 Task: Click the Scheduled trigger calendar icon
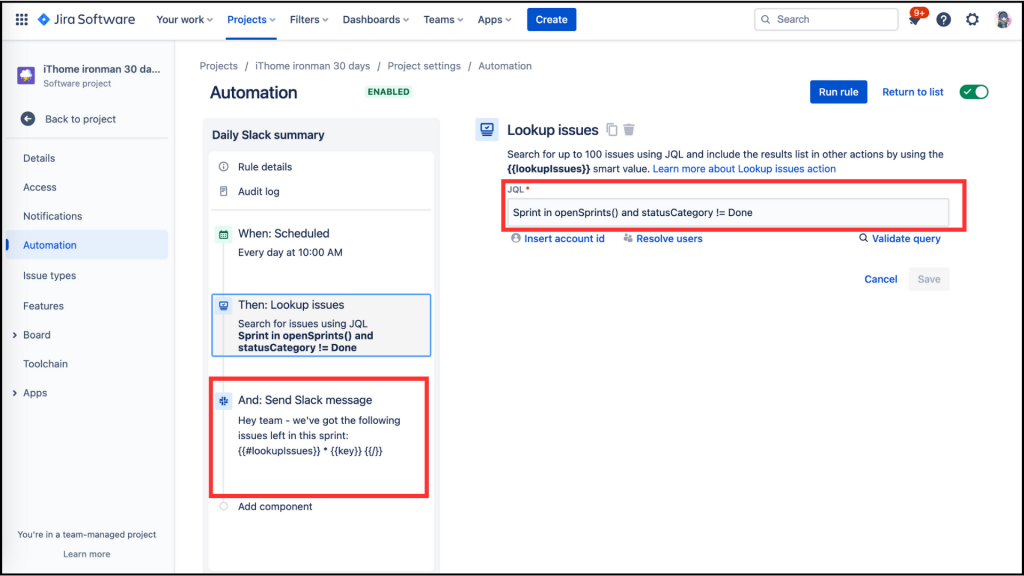[223, 234]
